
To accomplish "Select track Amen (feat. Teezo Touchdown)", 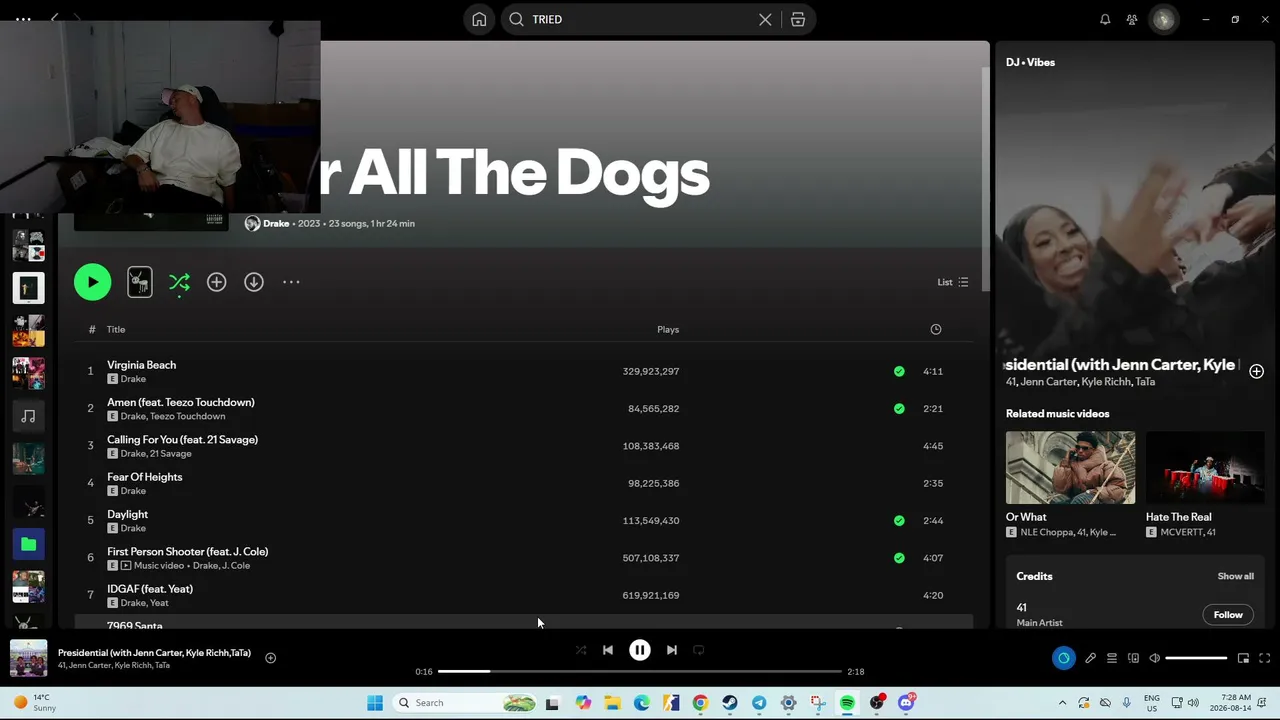I will point(523,408).
